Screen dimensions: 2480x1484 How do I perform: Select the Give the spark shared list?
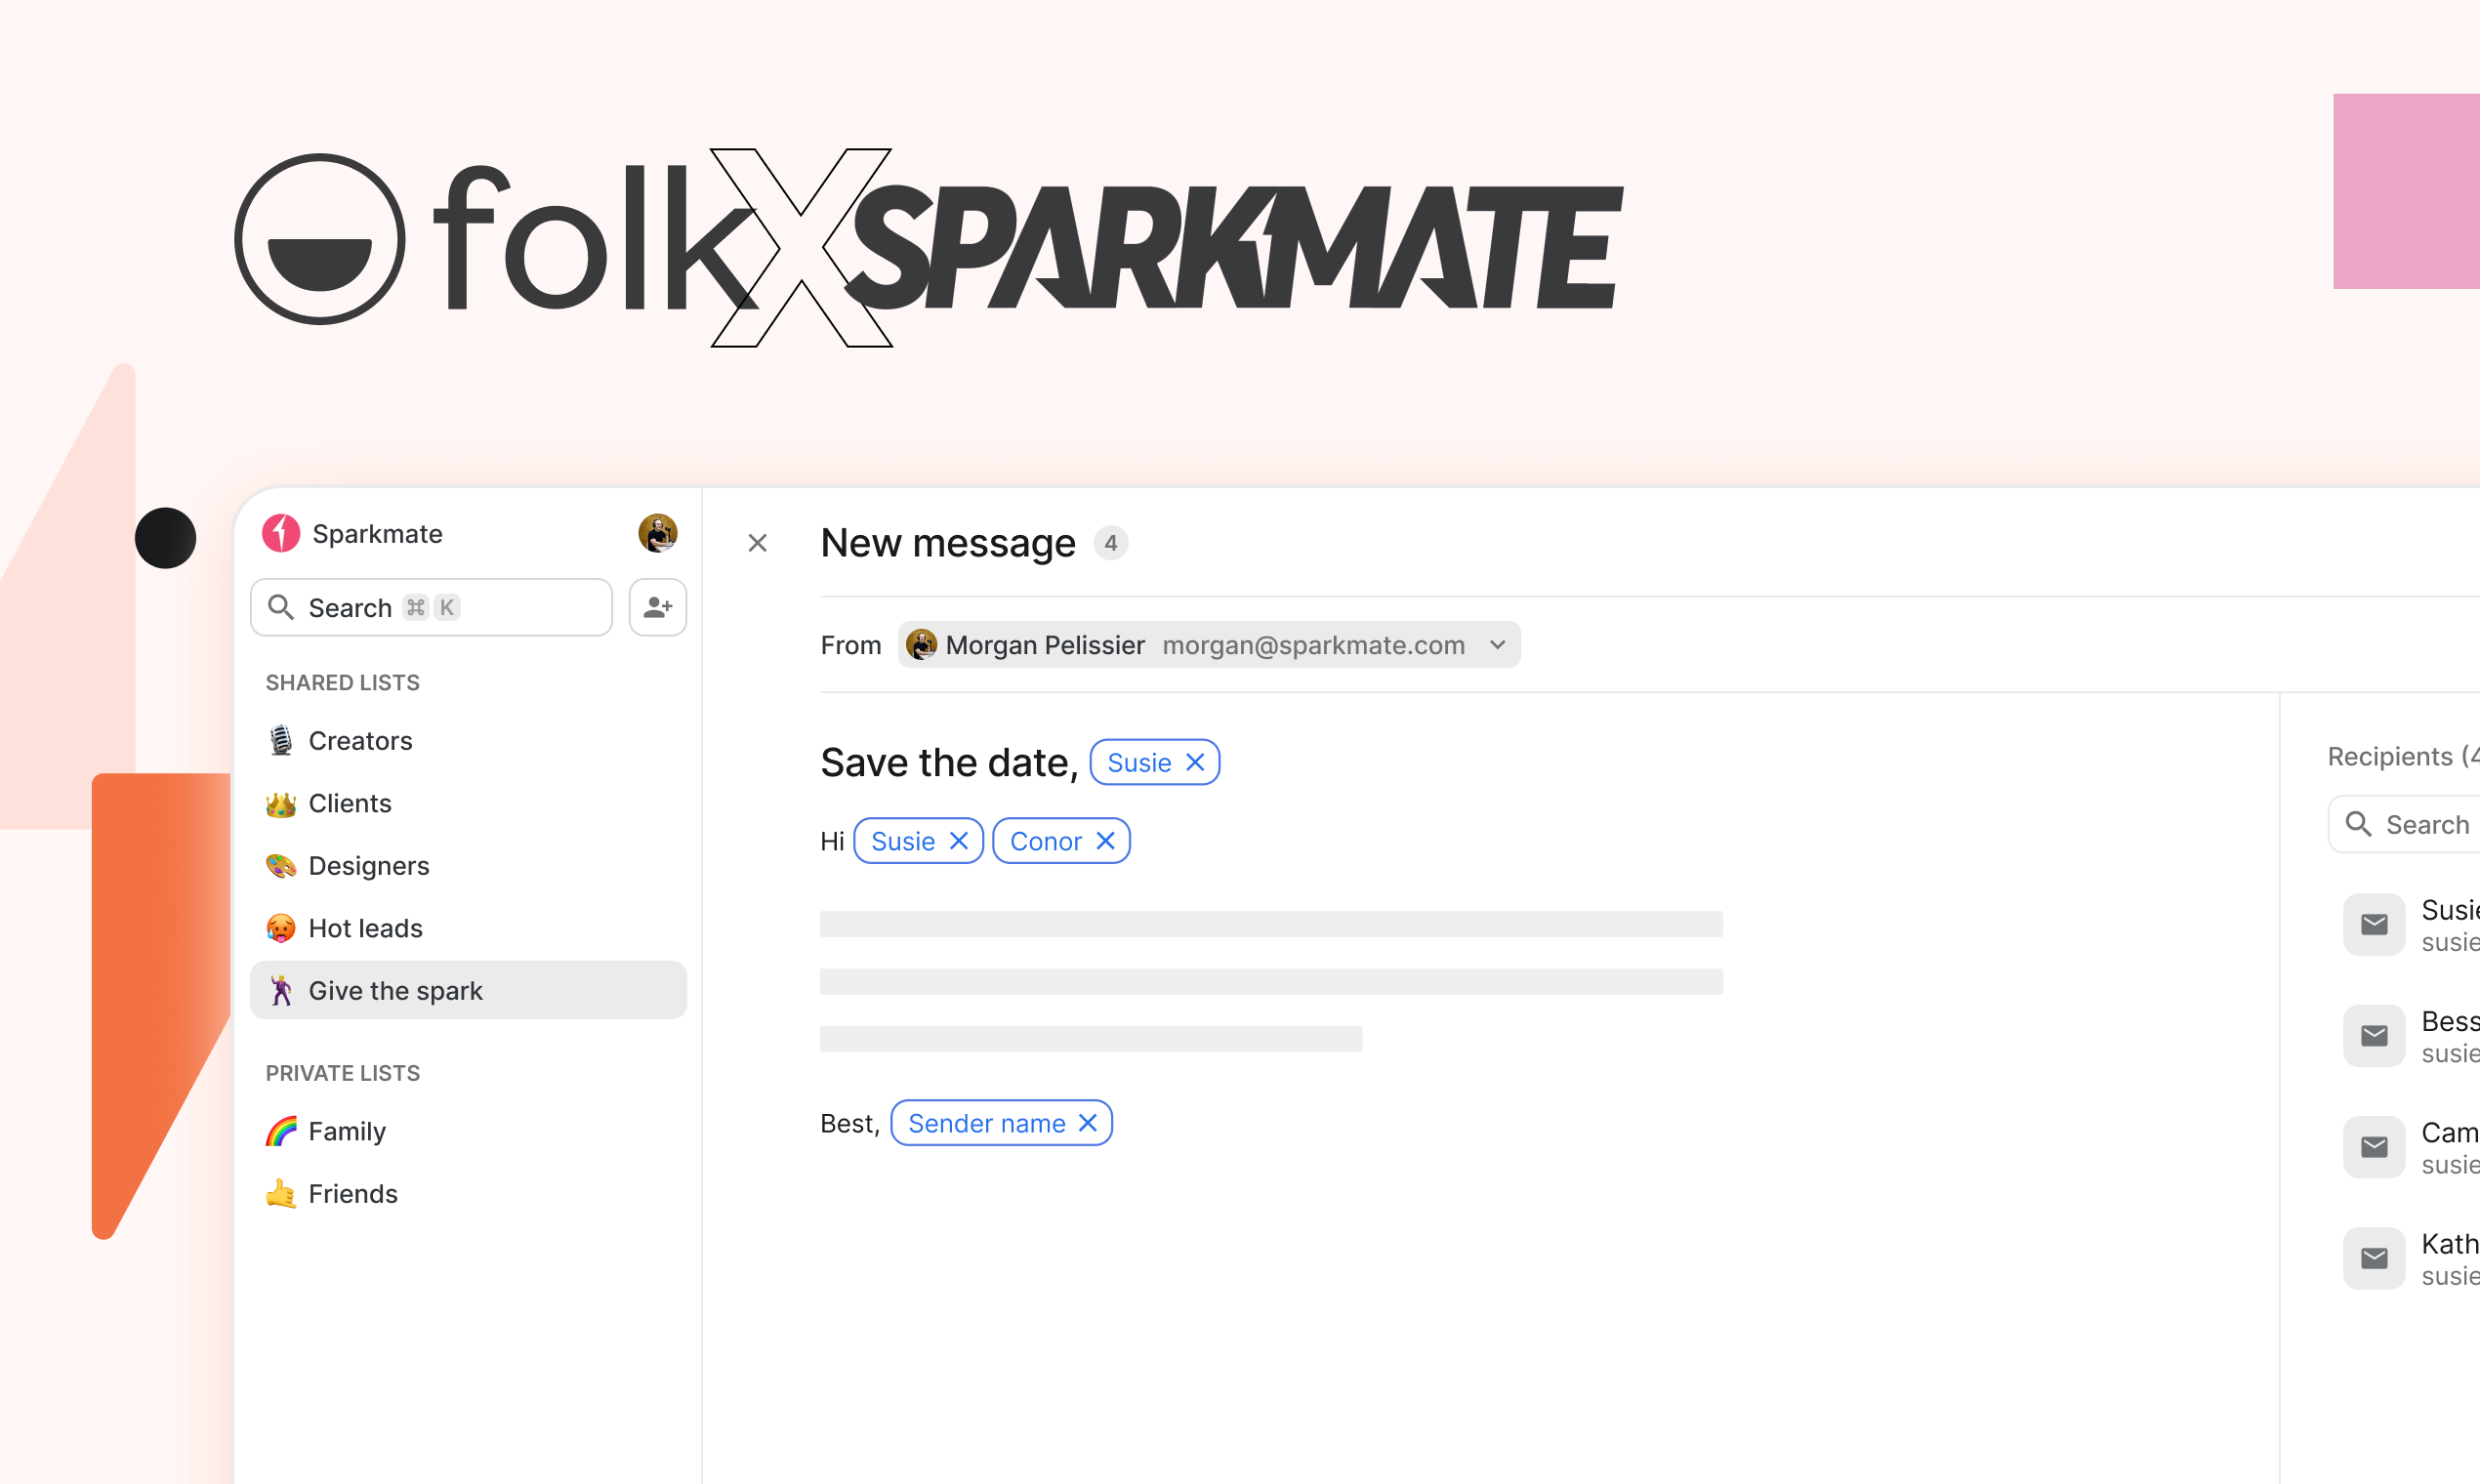(x=396, y=990)
